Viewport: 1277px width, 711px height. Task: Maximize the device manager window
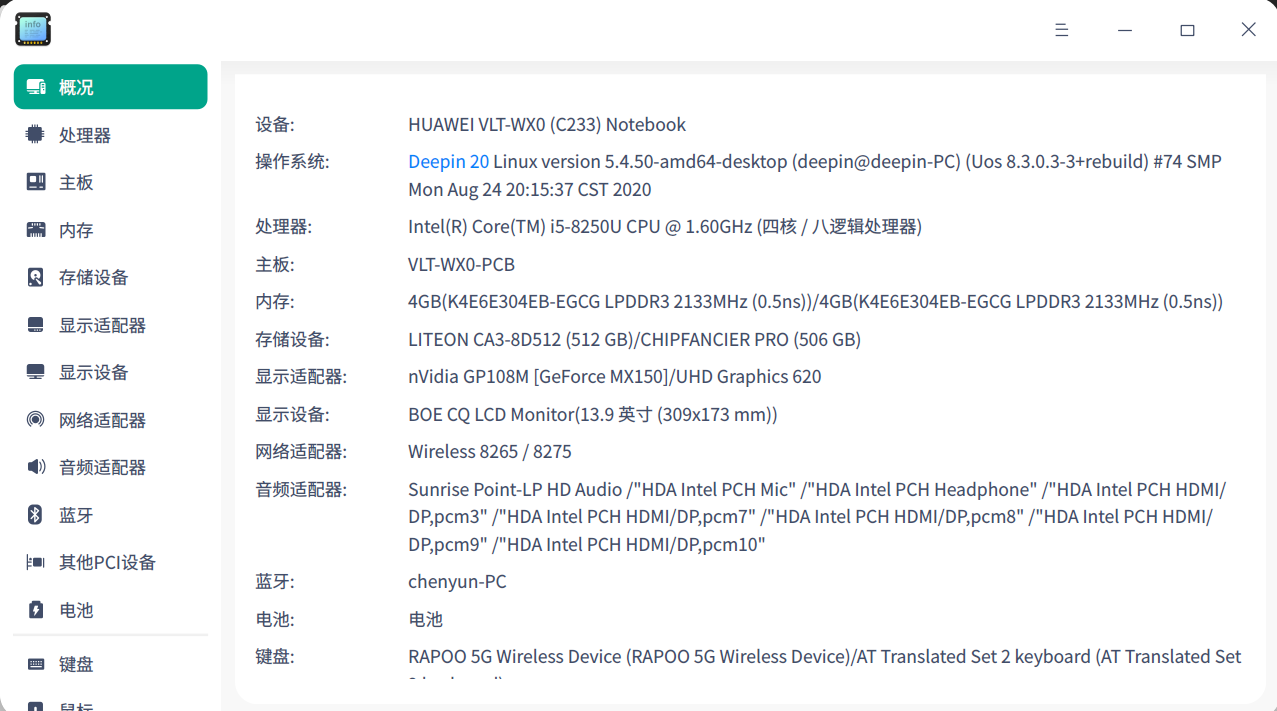coord(1187,30)
